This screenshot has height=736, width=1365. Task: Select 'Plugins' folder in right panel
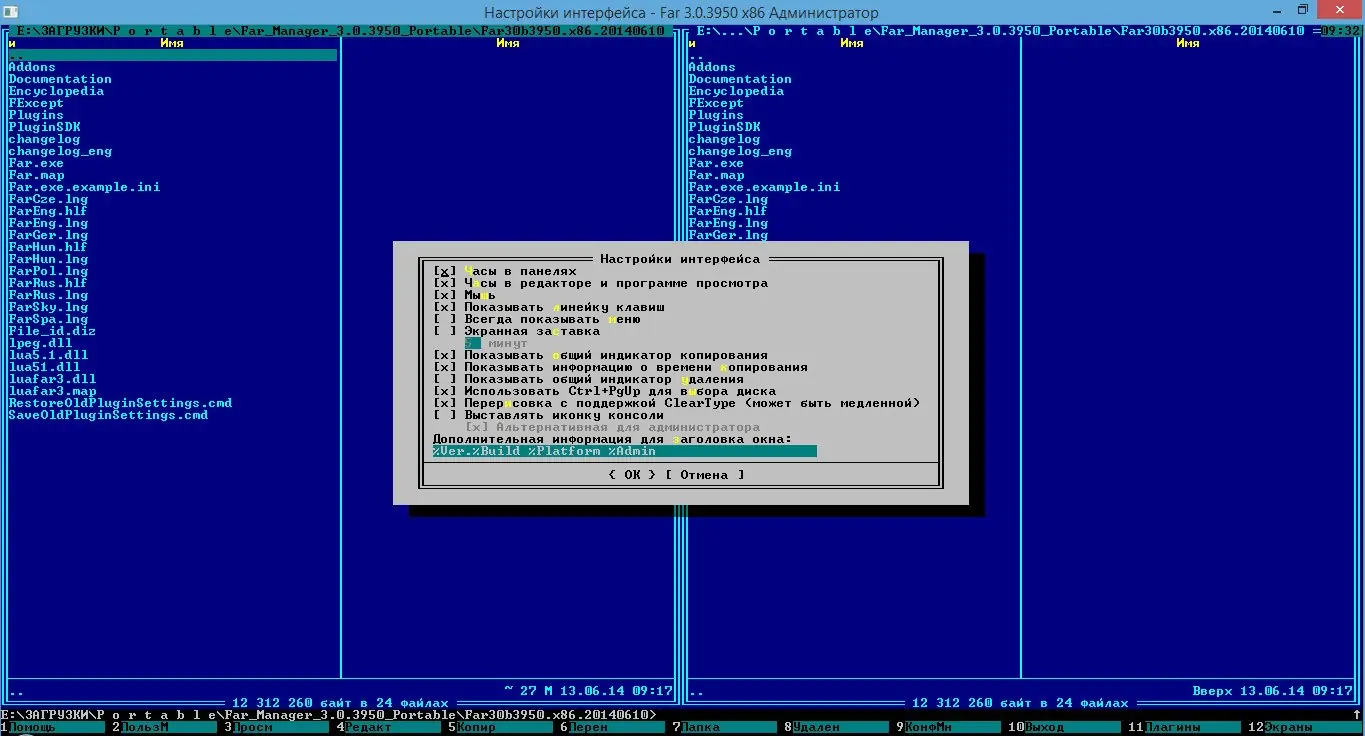716,115
